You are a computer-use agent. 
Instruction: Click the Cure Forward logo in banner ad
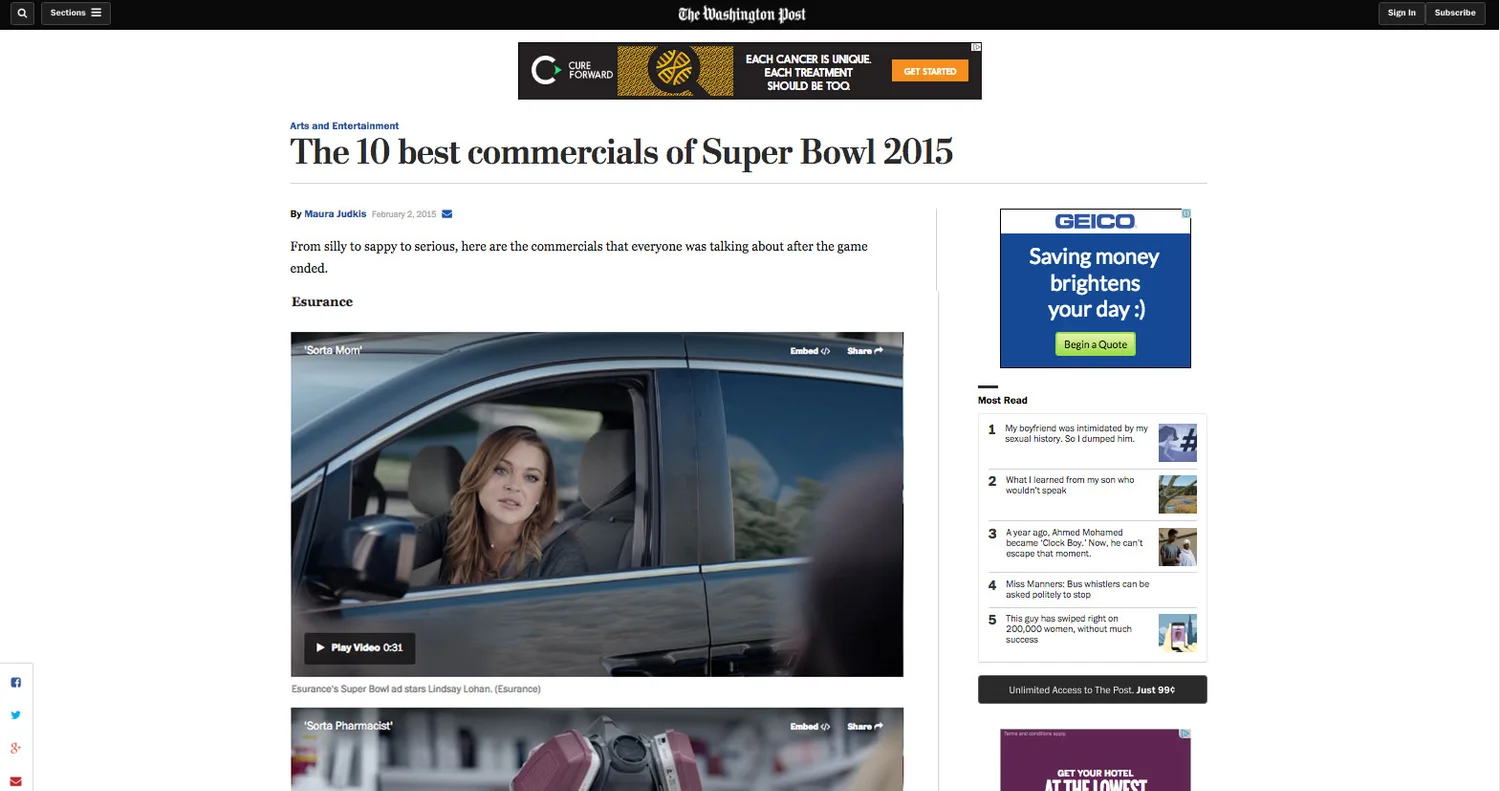(572, 71)
